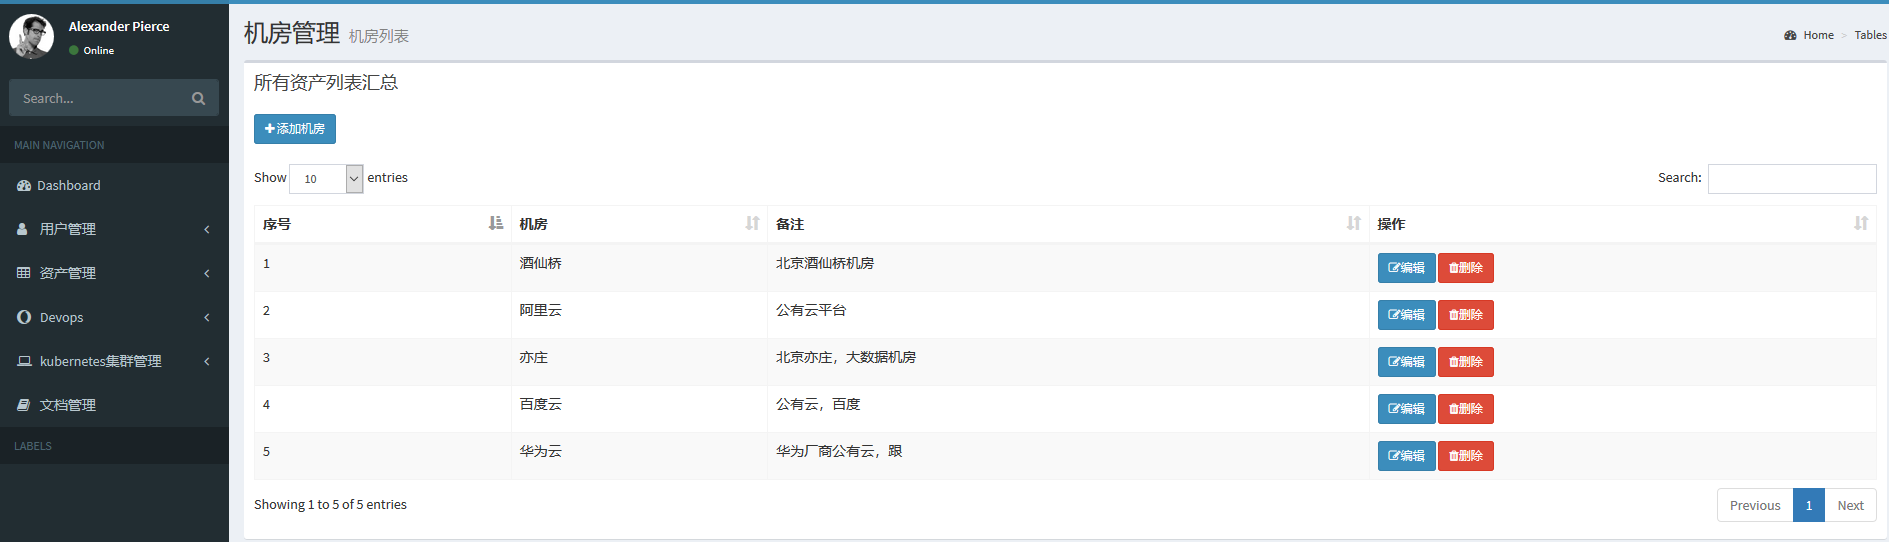Sort table by 机房 column icon

pyautogui.click(x=752, y=223)
